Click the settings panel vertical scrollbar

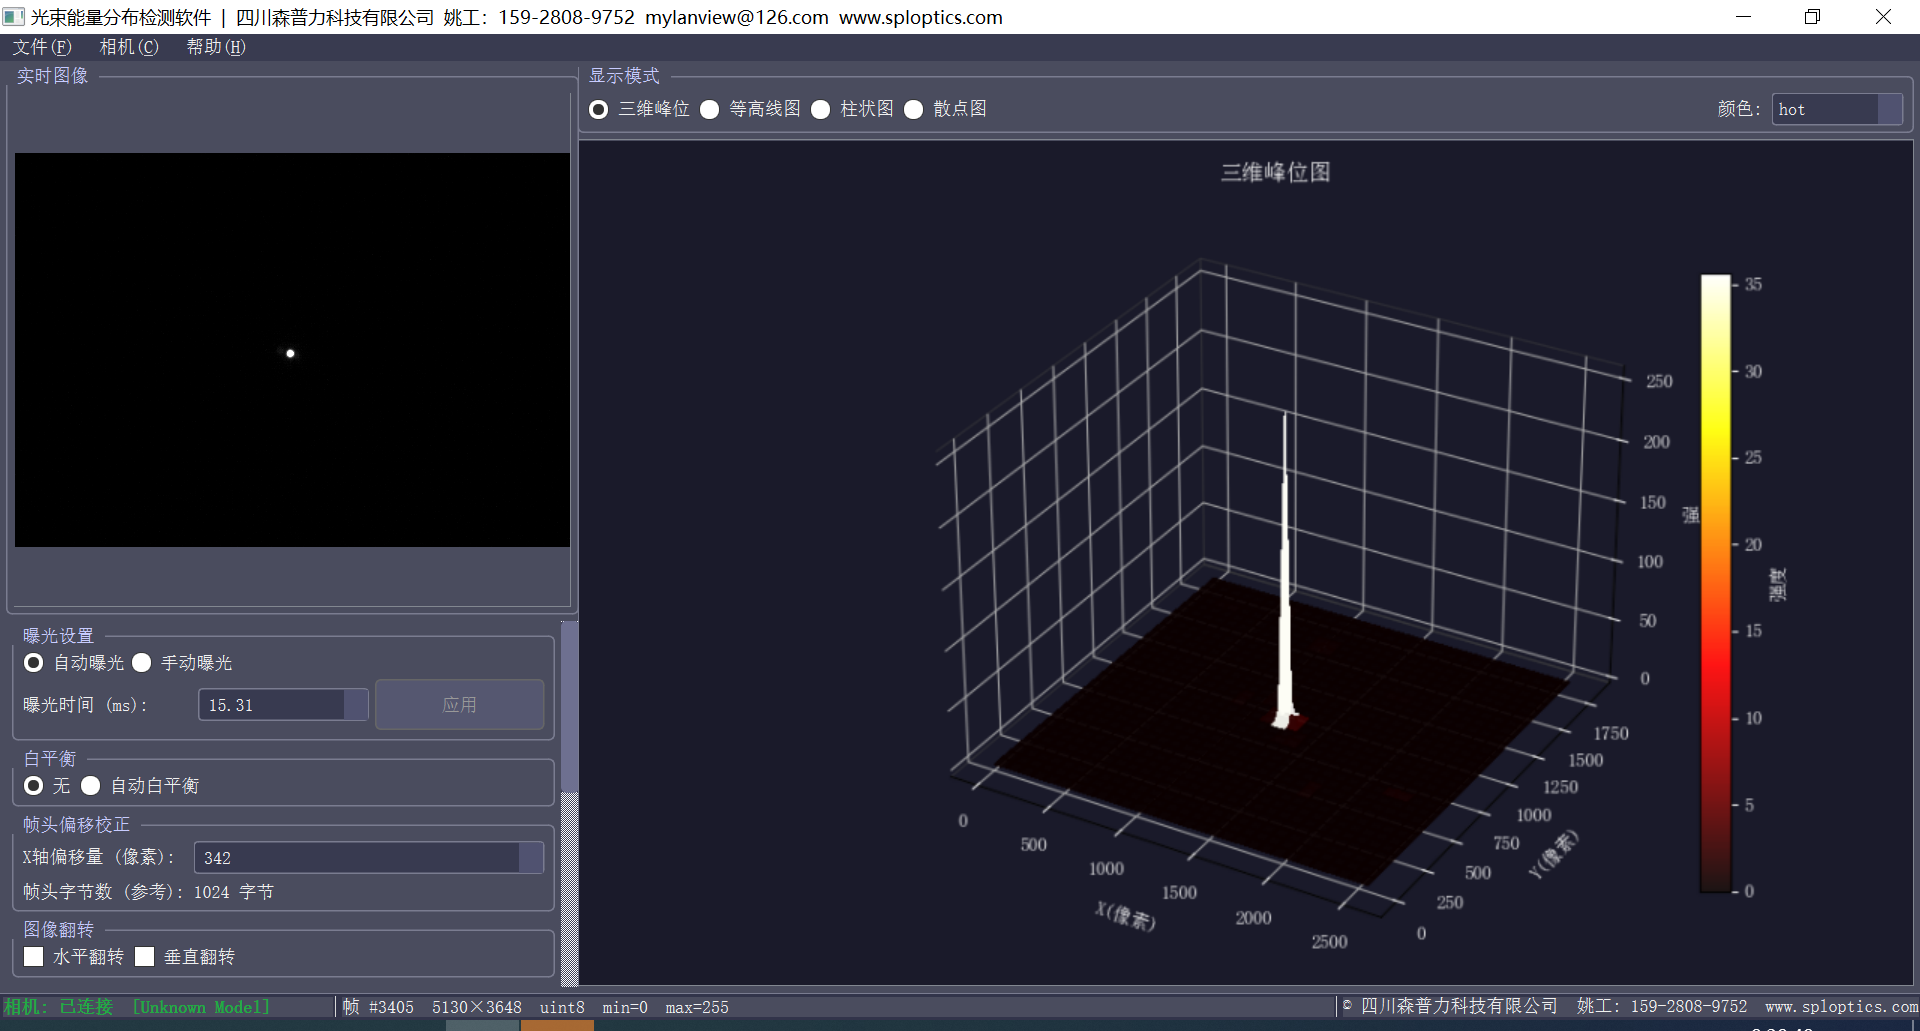(x=569, y=705)
